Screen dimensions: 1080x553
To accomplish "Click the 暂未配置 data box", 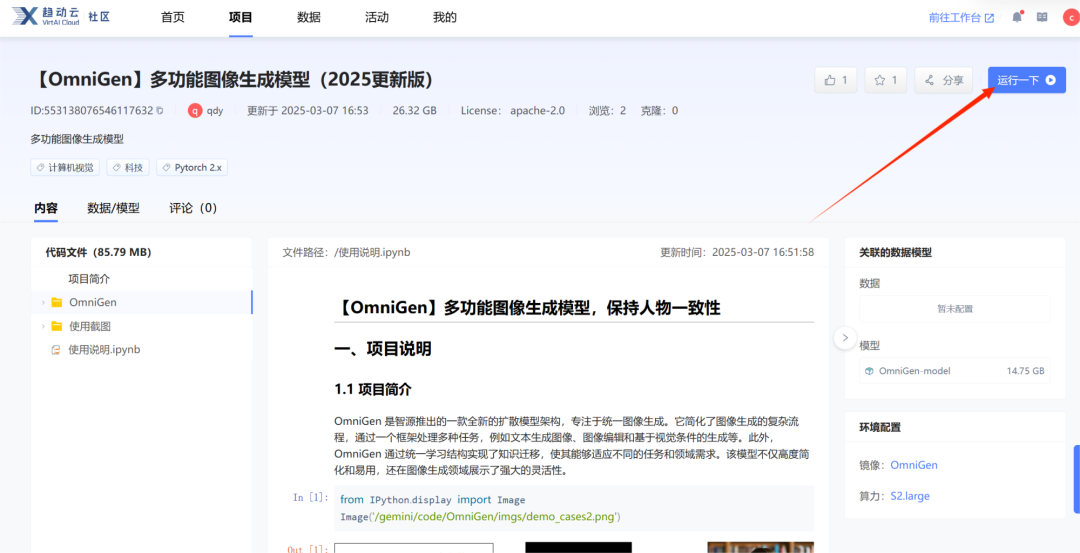I will [x=955, y=309].
